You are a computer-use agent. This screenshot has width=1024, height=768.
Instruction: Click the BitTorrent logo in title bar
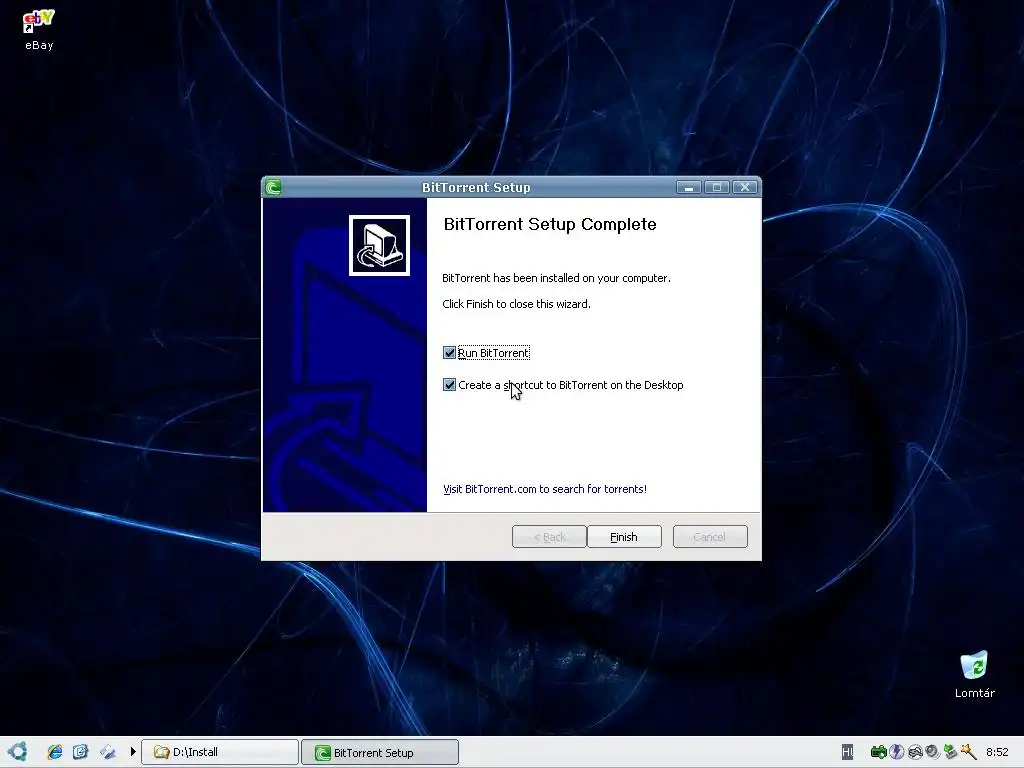(x=274, y=187)
